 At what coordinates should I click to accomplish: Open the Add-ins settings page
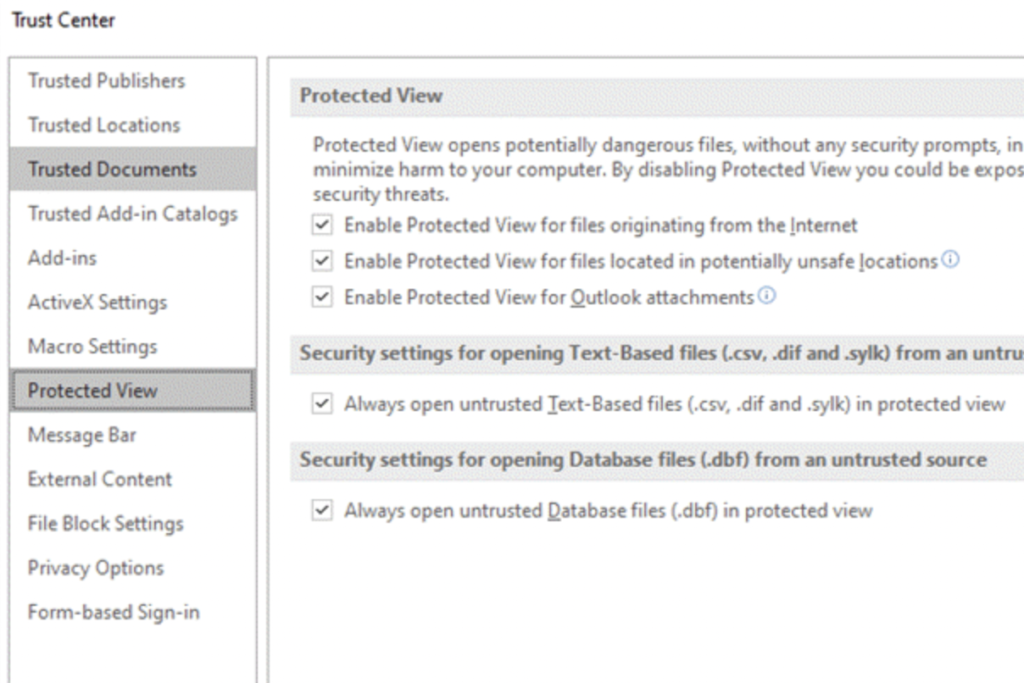tap(62, 258)
